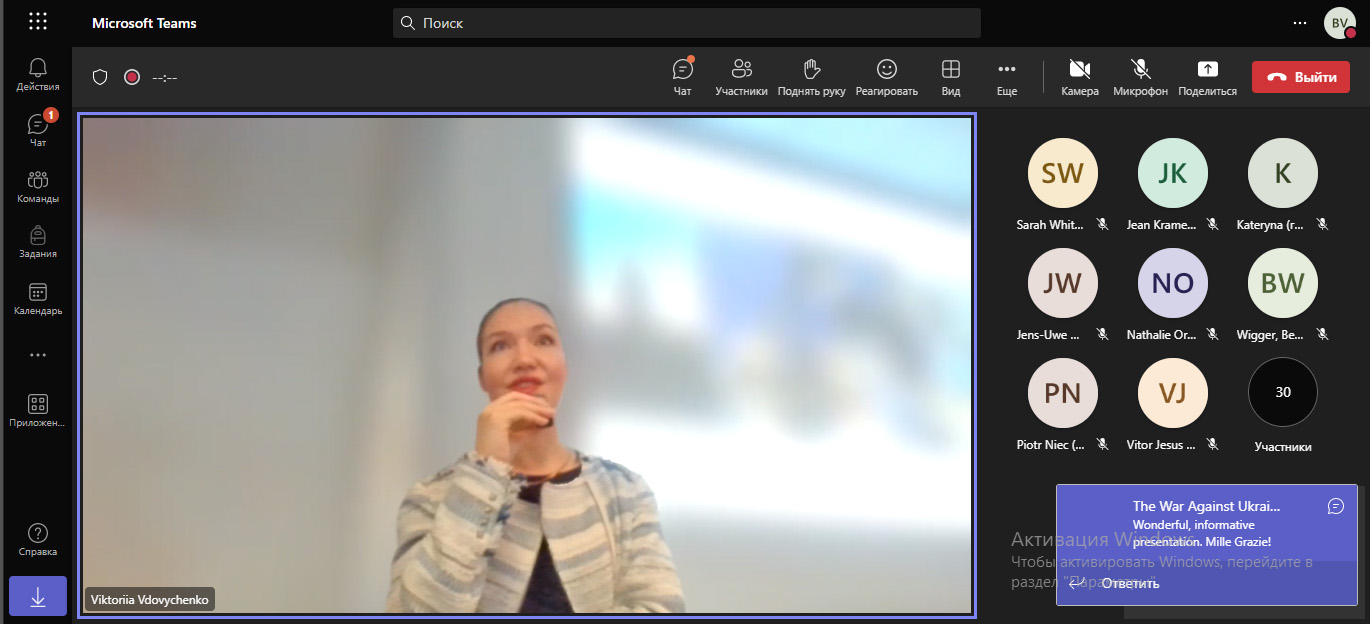1370x624 pixels.
Task: Open the app launcher grid
Action: tap(38, 22)
